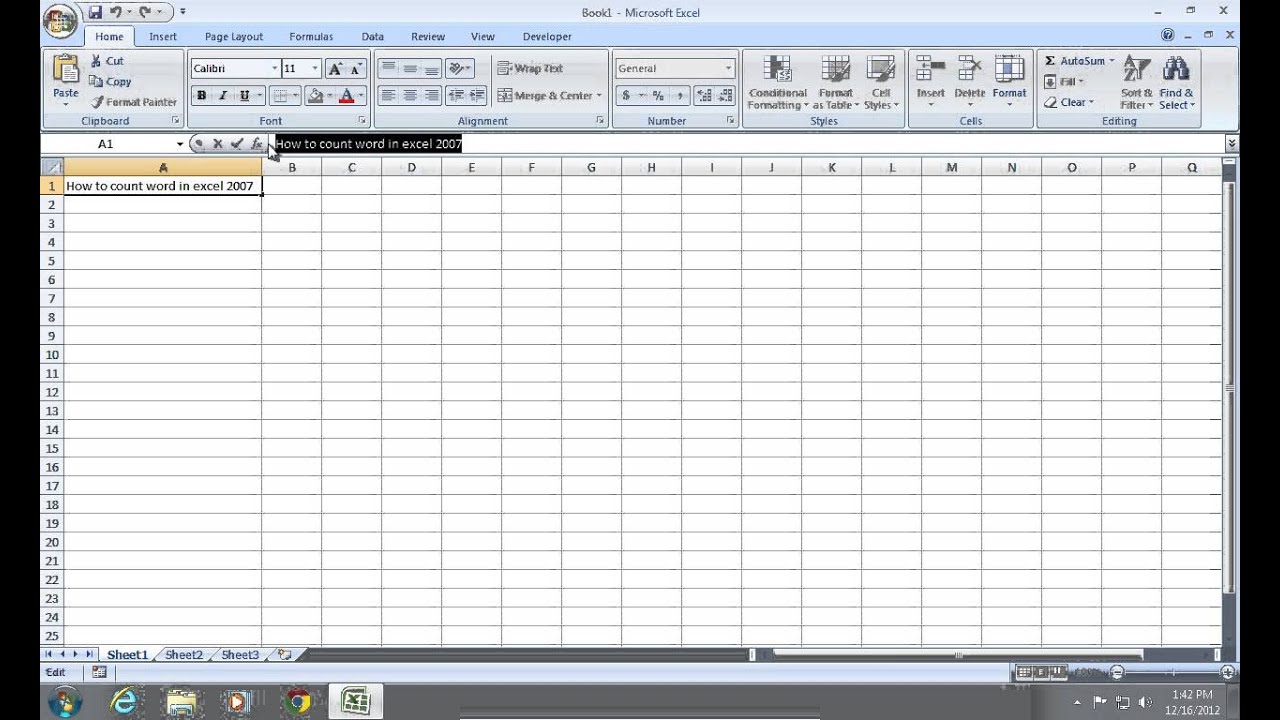The image size is (1280, 720).
Task: Open the General number format dropdown
Action: click(x=728, y=69)
